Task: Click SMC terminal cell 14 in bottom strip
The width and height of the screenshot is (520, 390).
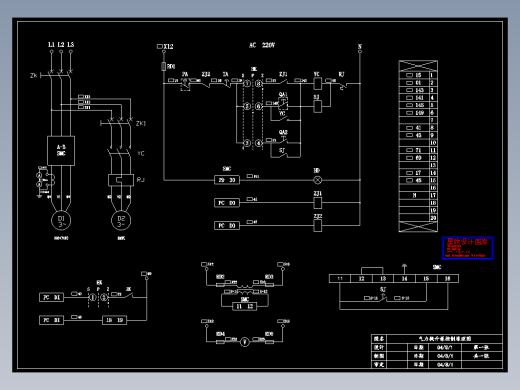Action: 404,279
